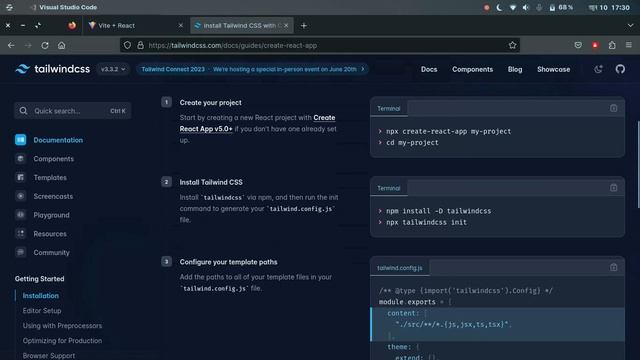Click the tailwindcss logo

tap(52, 69)
